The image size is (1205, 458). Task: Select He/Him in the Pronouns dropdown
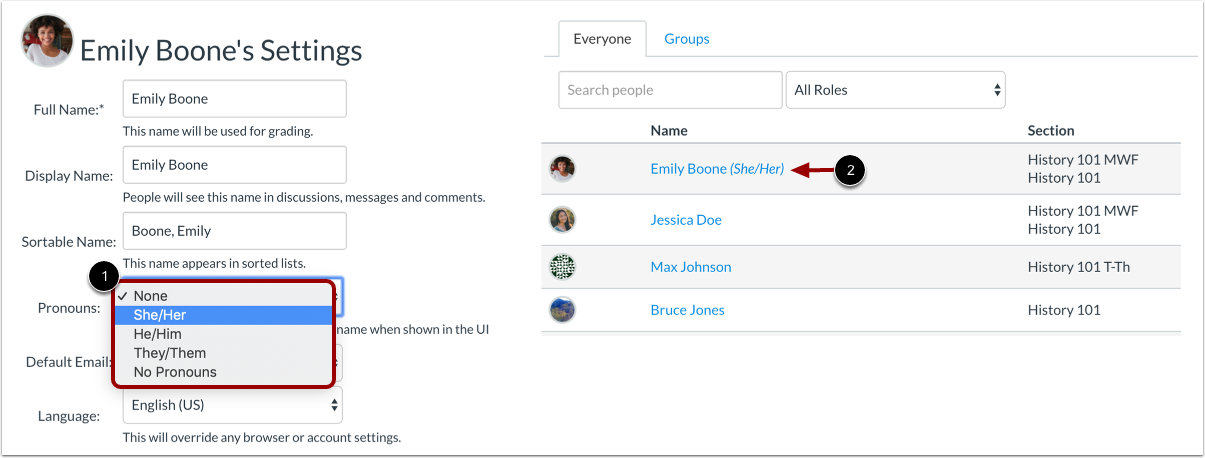tap(222, 334)
